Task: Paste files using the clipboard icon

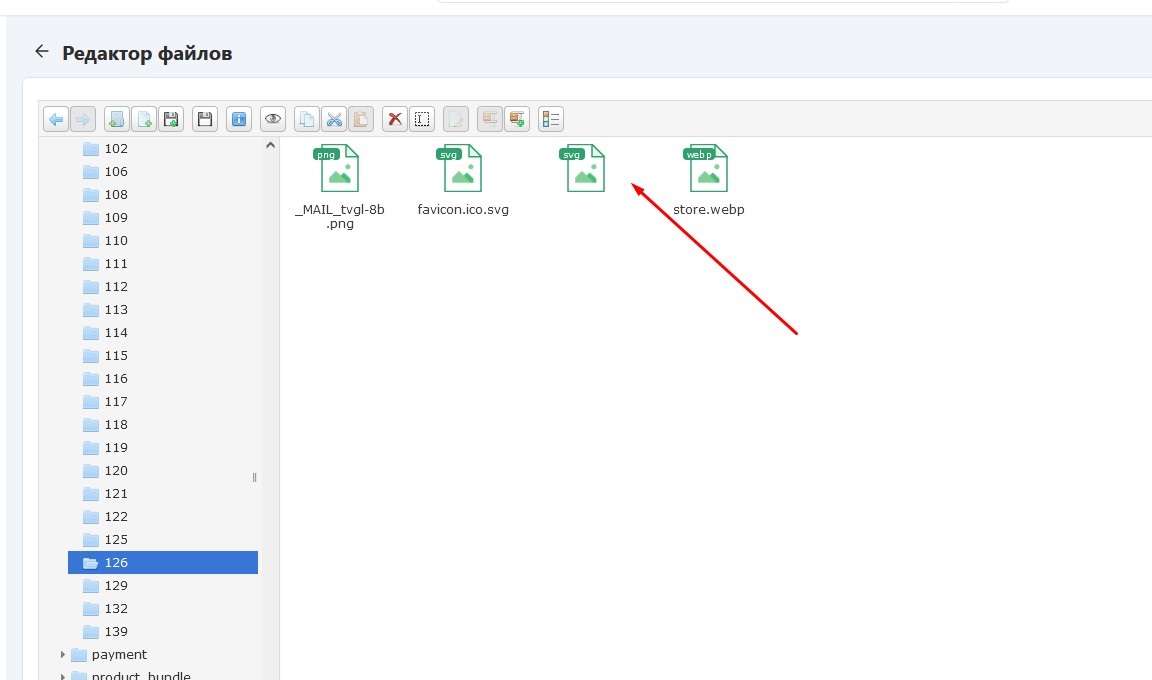Action: click(361, 119)
